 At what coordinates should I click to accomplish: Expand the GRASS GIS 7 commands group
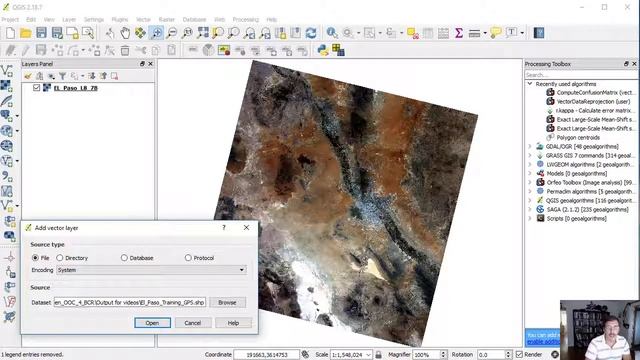pos(530,155)
